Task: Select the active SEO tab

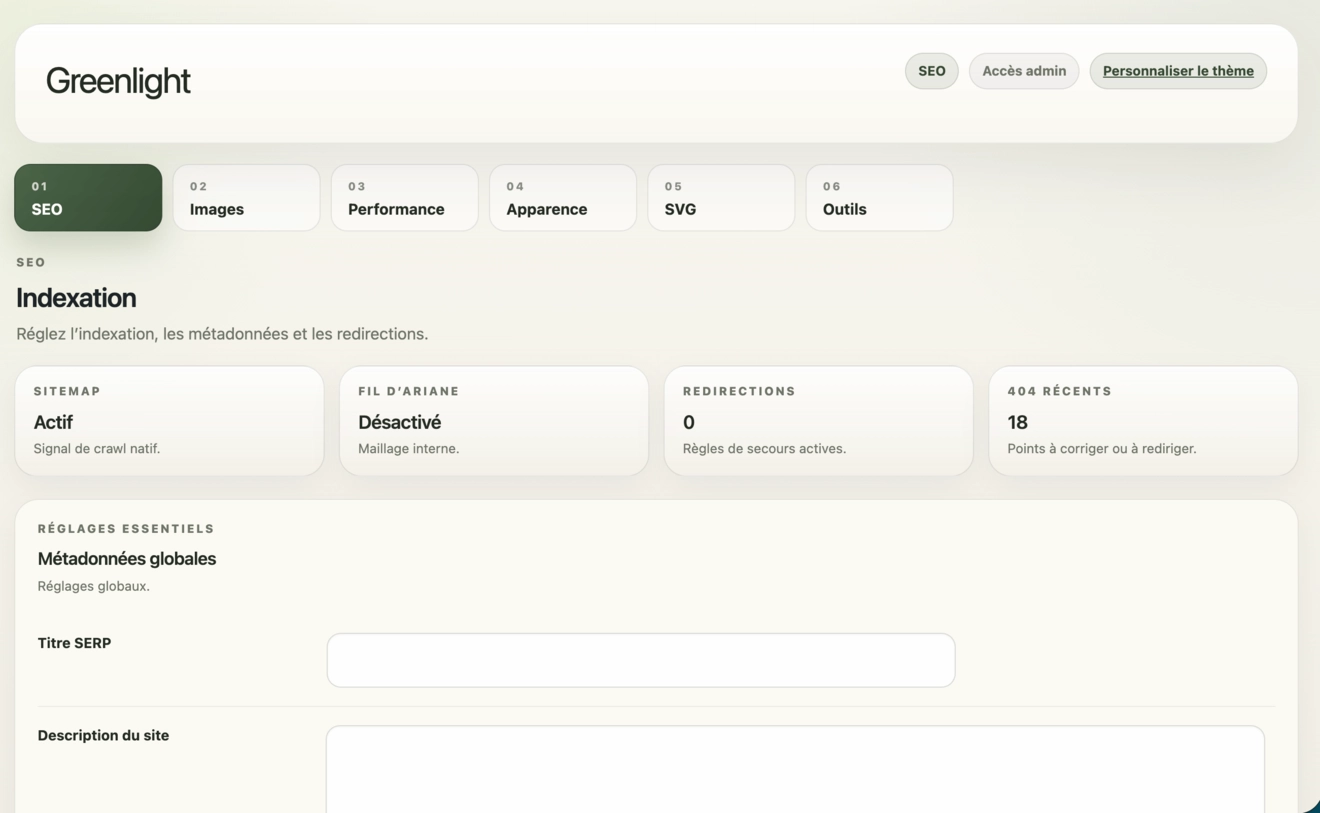Action: (x=88, y=197)
